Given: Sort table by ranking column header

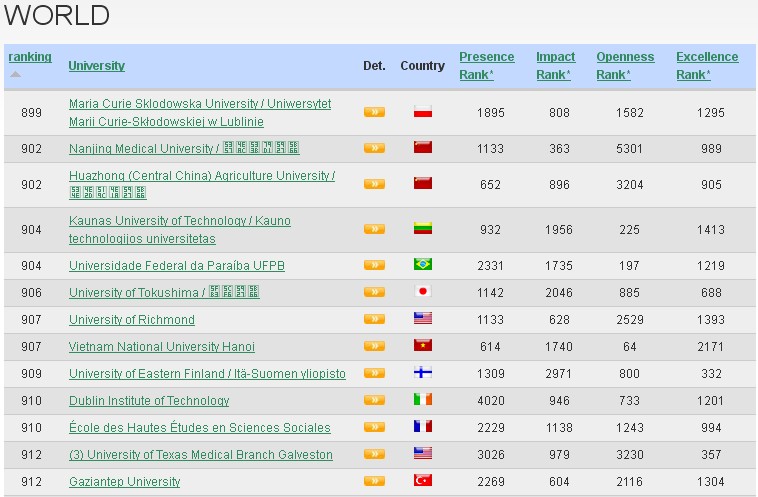Looking at the screenshot, I should point(30,57).
